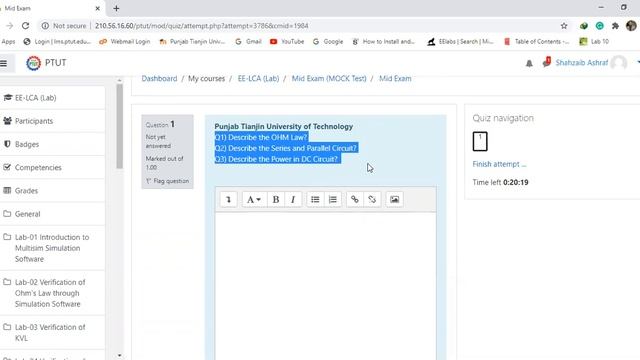
Task: Open the Login lms.ptut.edu bookmark
Action: tap(57, 42)
